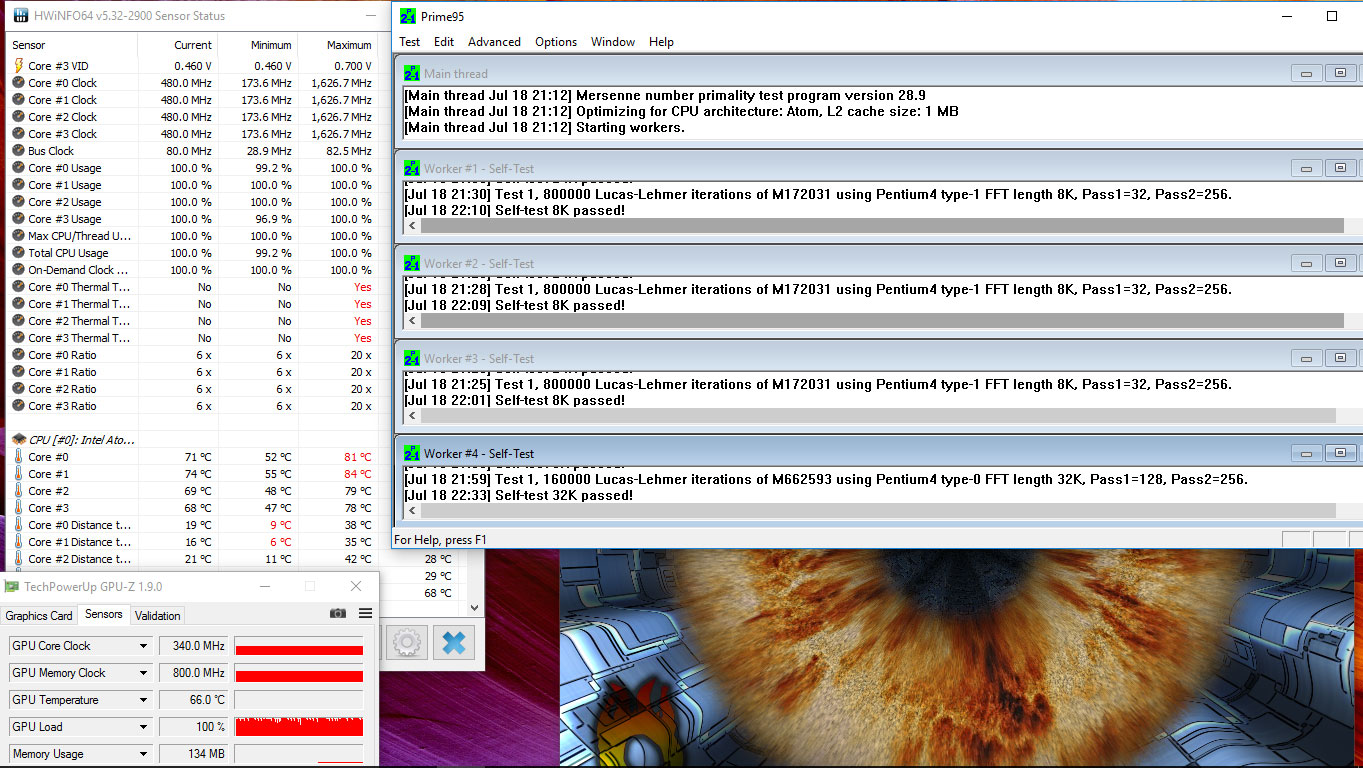Click the icon beside Total CPU Usage
The image size is (1363, 768).
[x=18, y=253]
